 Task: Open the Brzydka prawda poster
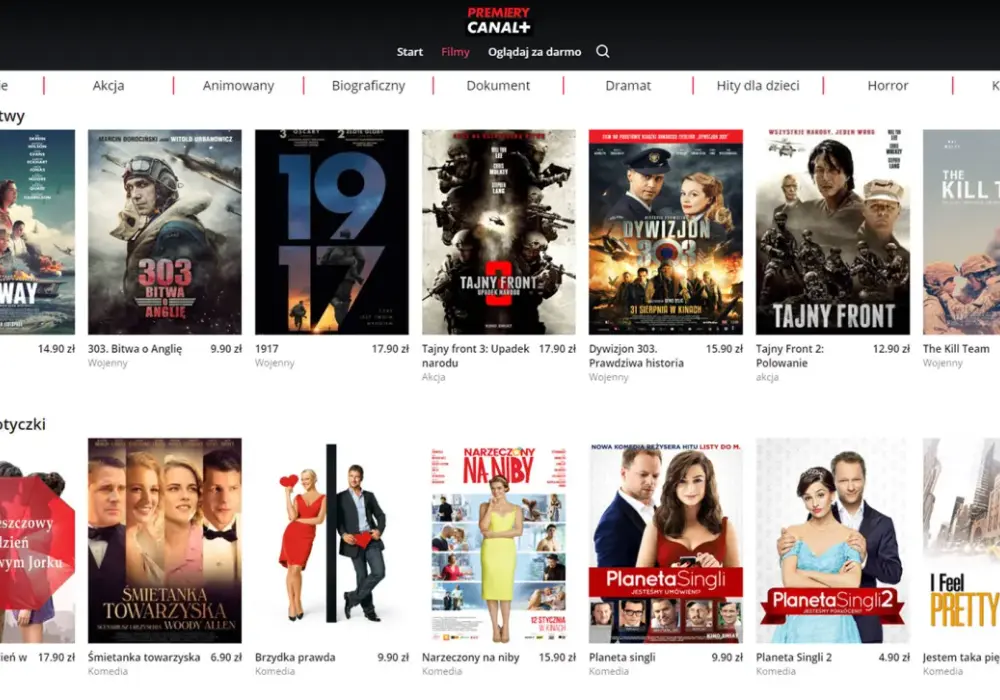click(332, 541)
